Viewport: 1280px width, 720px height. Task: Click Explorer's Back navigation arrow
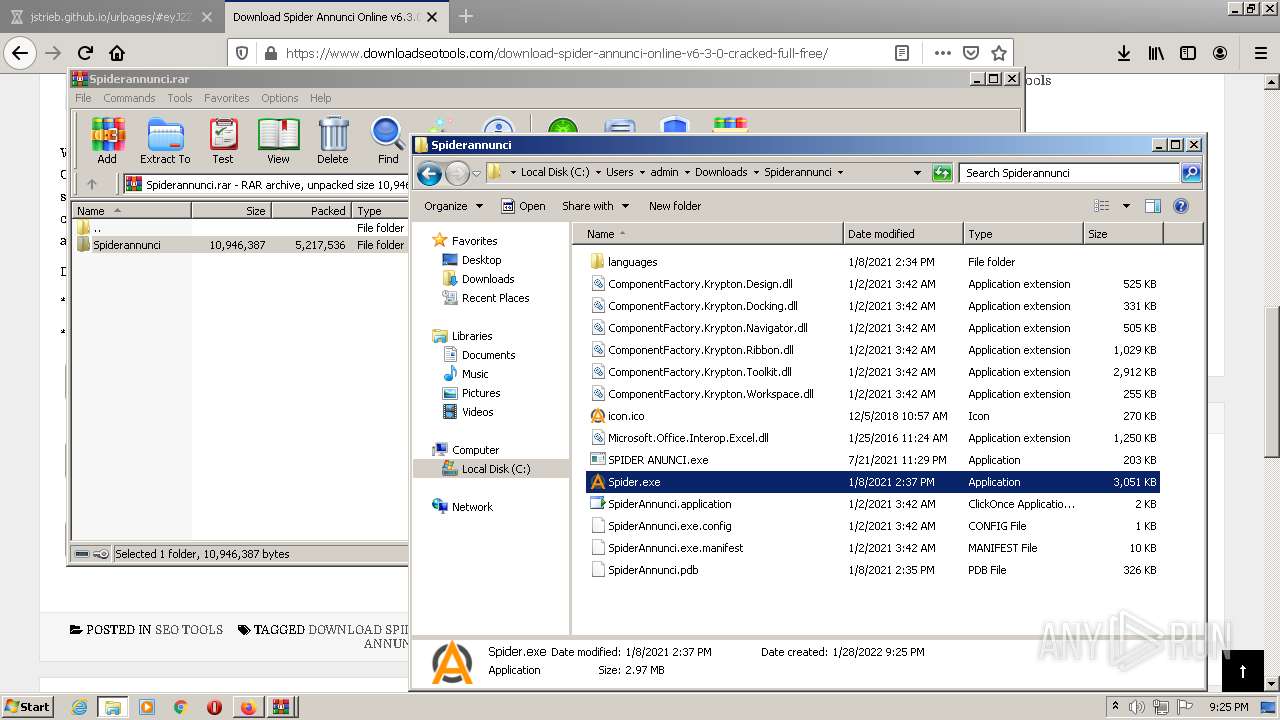430,173
